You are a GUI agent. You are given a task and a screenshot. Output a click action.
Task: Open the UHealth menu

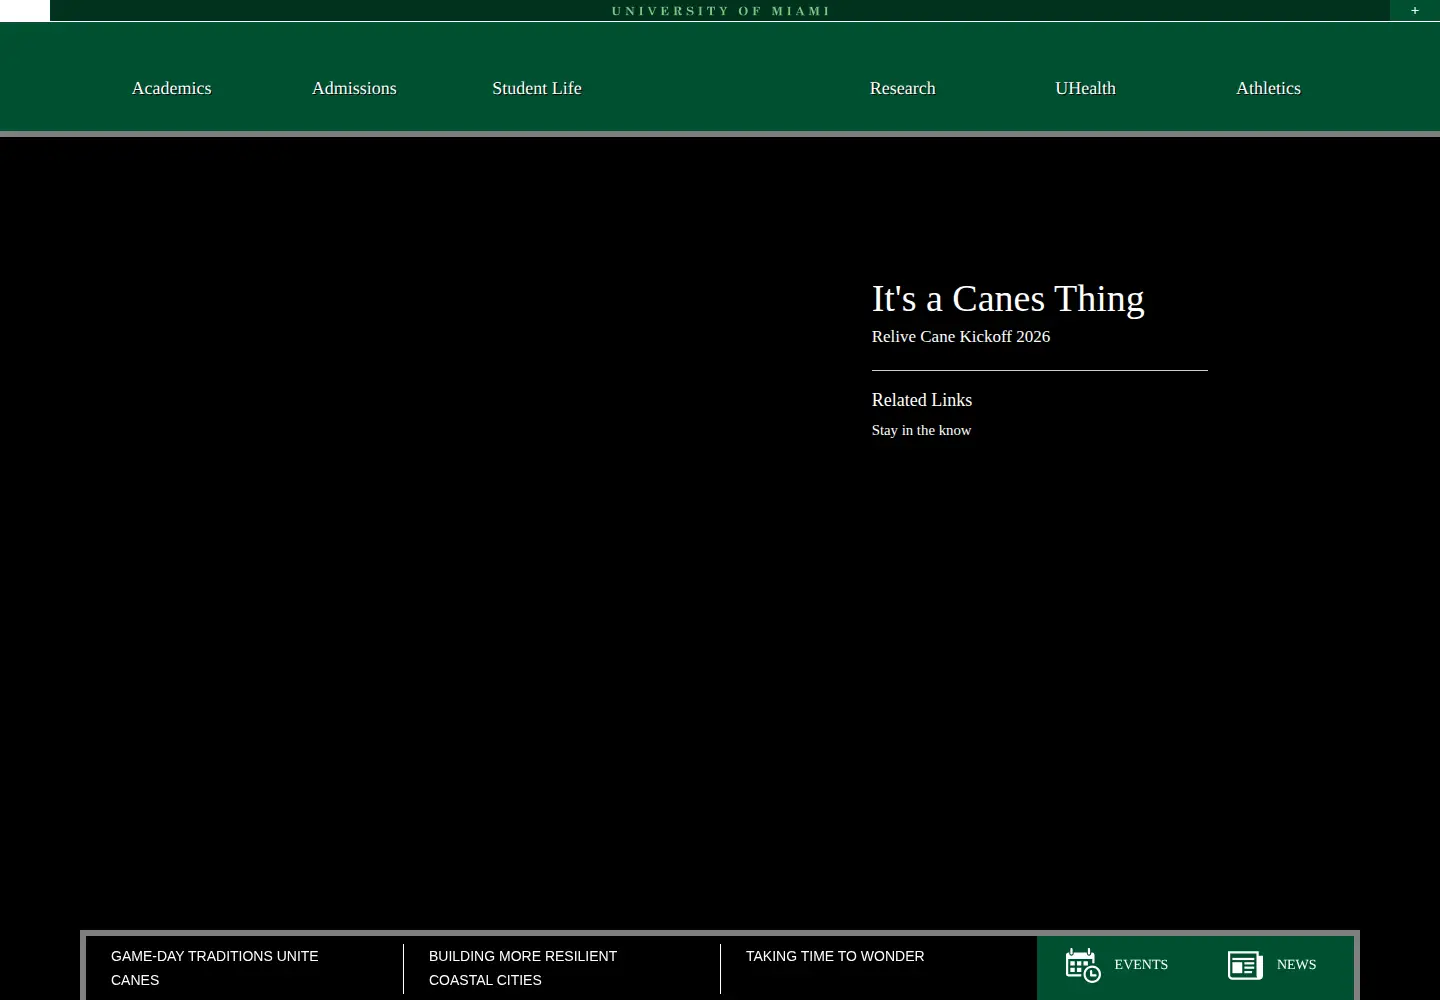pos(1086,88)
